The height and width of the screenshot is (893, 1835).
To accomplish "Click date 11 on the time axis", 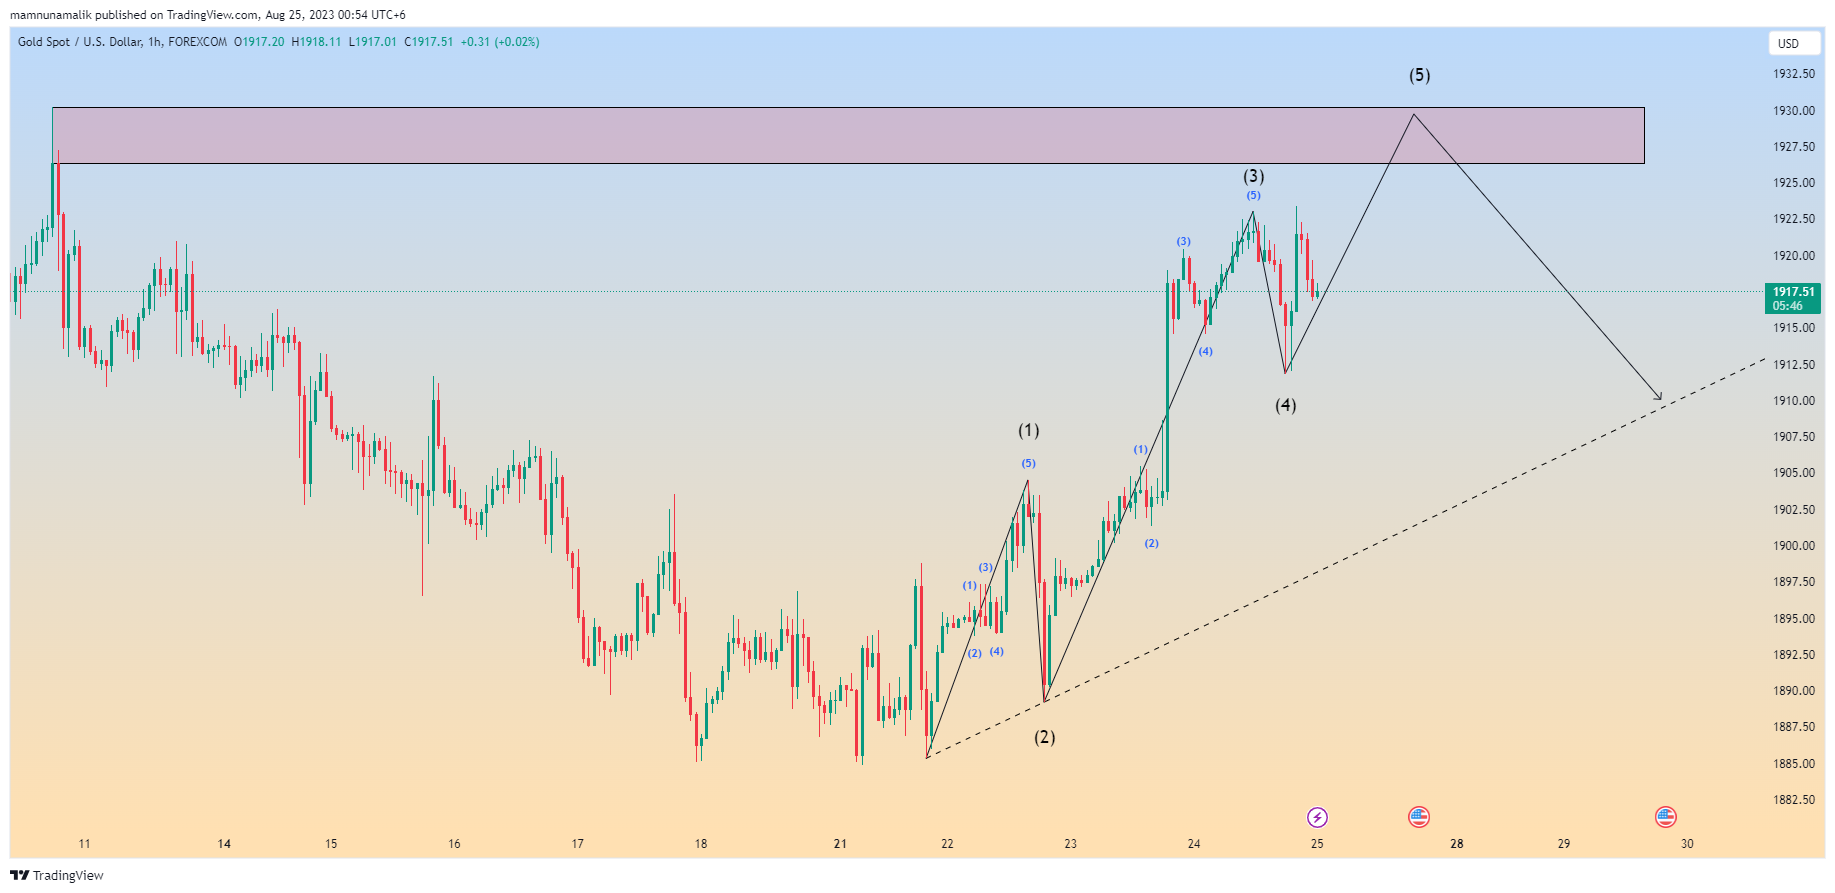I will point(84,844).
